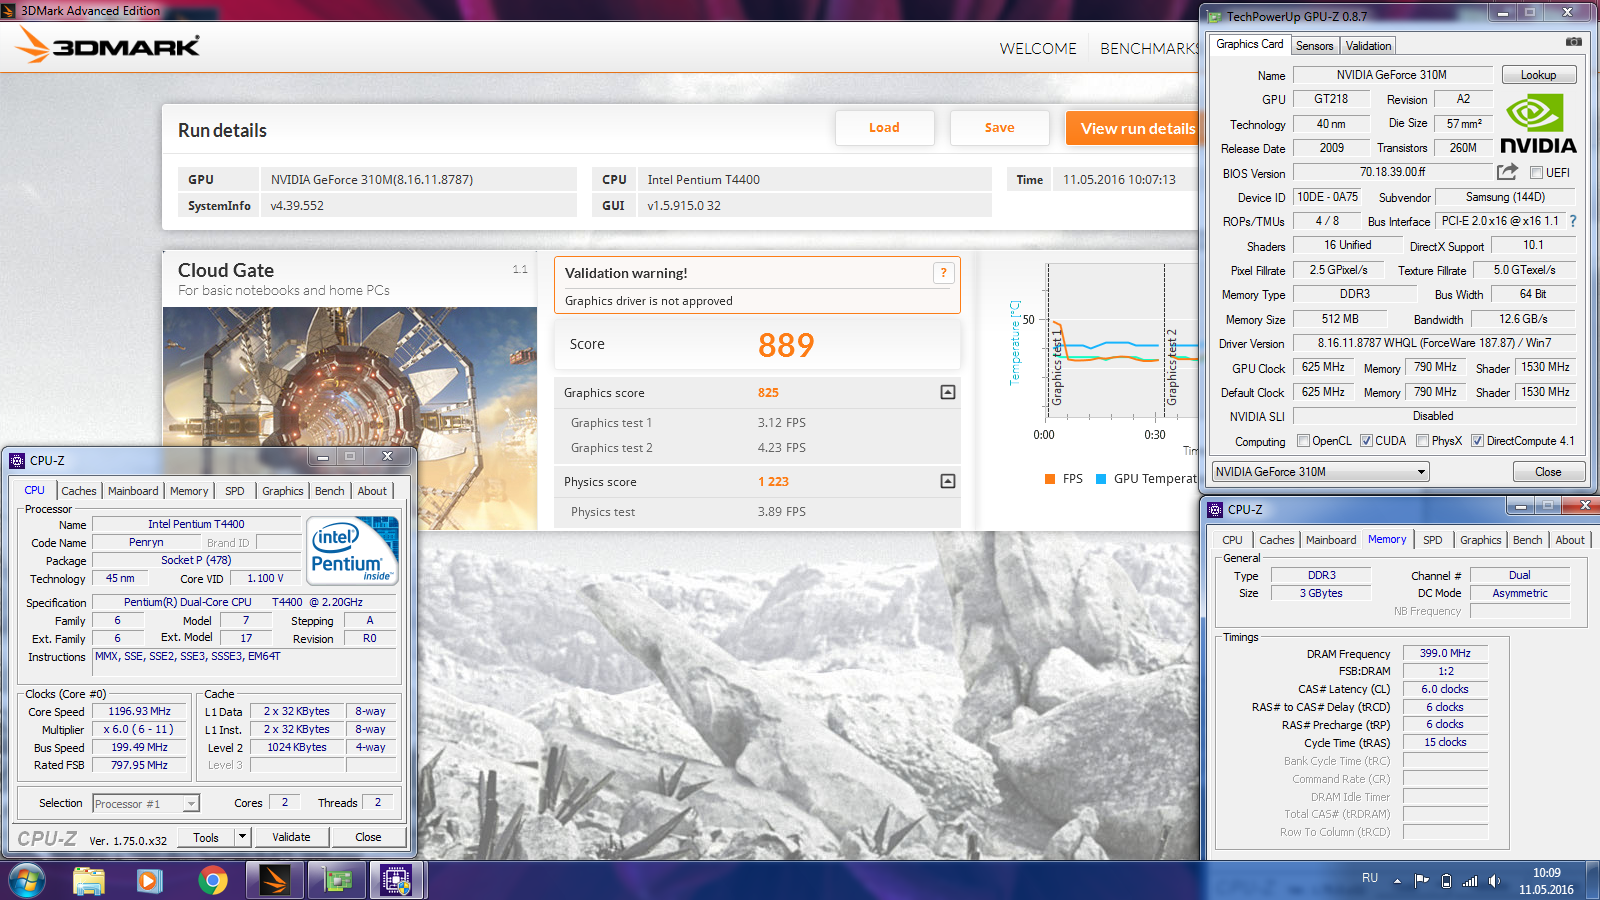Click the NVIDIA logo in GPU-Z
This screenshot has height=900, width=1600.
(x=1538, y=124)
